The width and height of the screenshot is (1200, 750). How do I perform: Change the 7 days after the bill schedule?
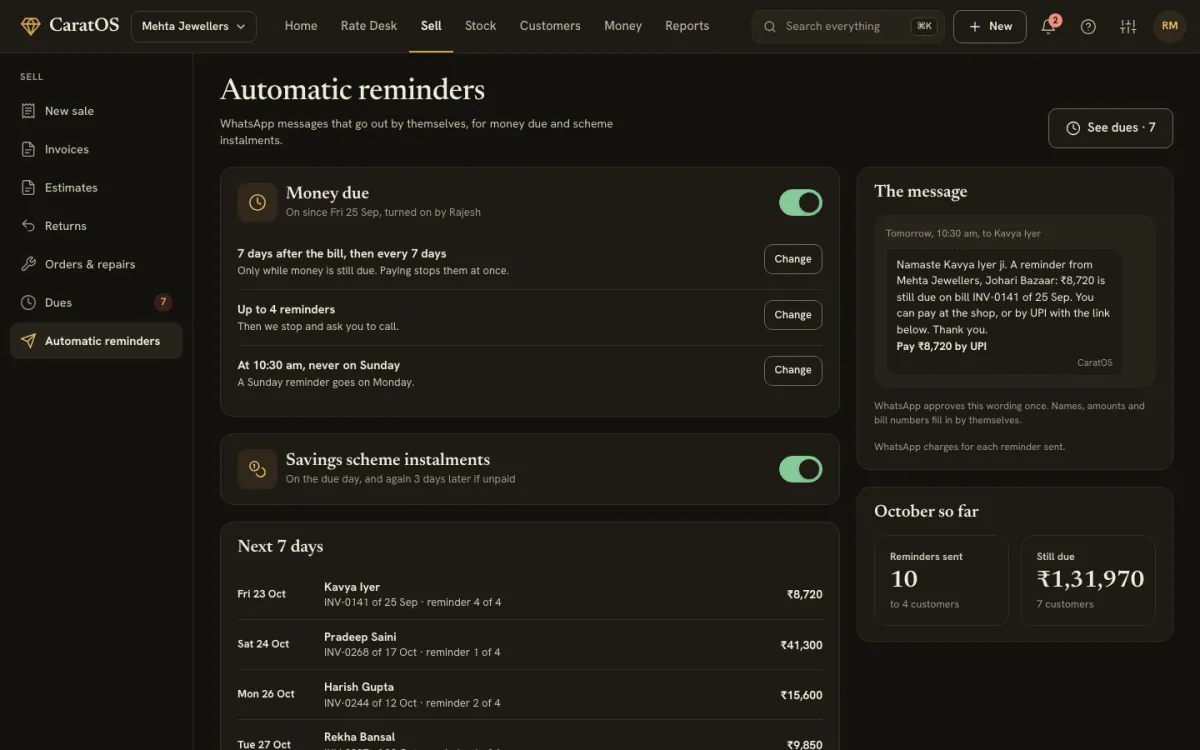click(x=793, y=259)
